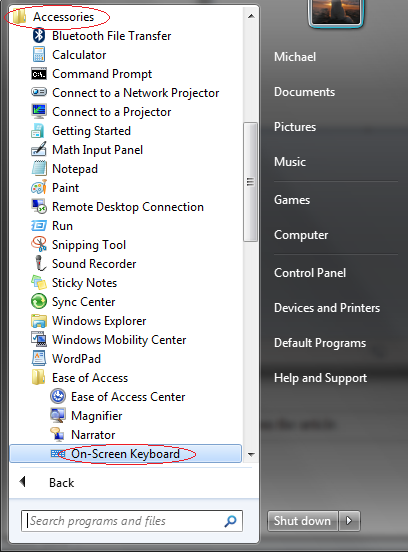Click the Command Prompt label

point(102,74)
